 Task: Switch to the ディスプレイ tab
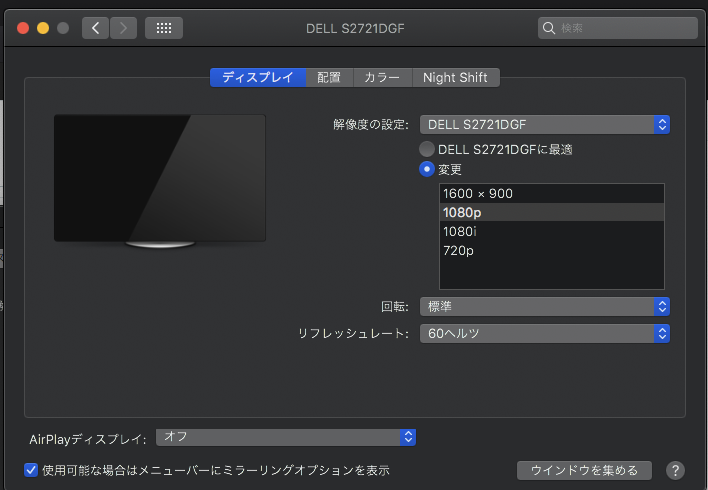point(258,77)
